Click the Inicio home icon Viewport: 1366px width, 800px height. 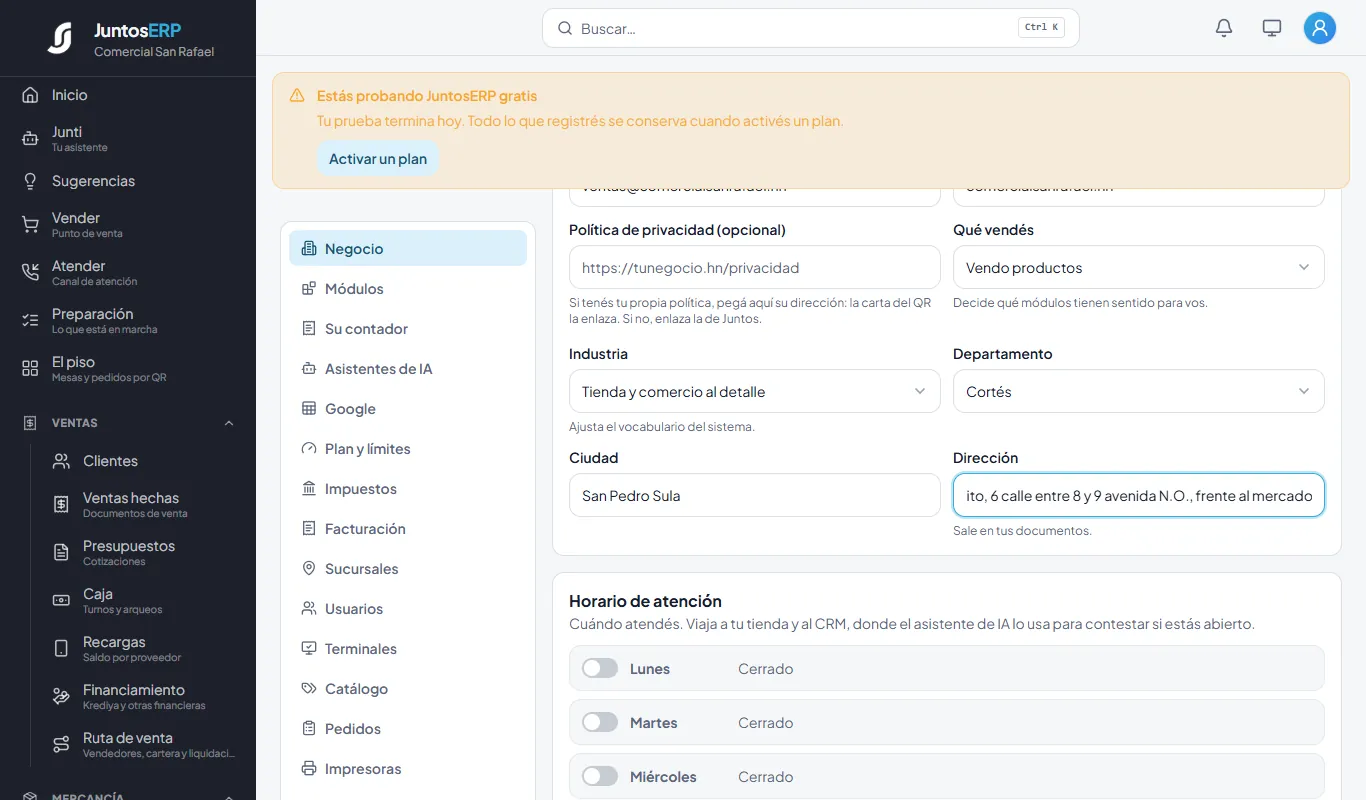[x=30, y=95]
